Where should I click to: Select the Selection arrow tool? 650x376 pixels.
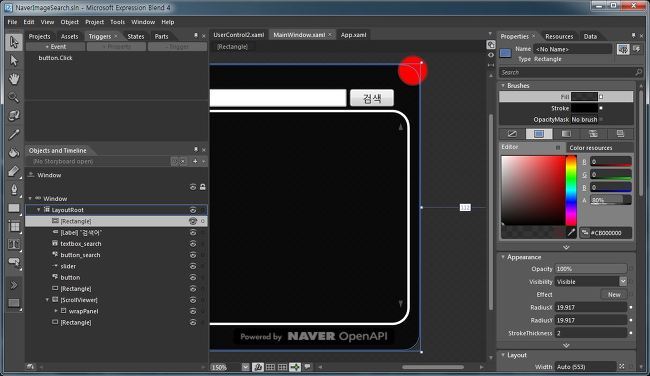[14, 42]
